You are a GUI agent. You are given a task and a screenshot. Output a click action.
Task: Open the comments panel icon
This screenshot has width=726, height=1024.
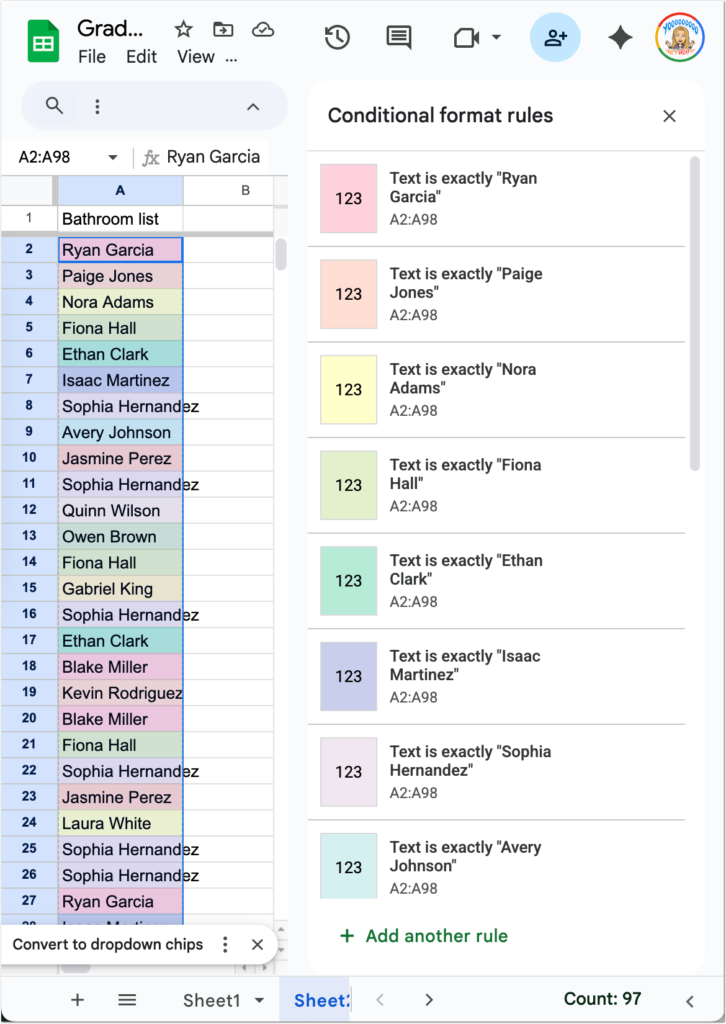(398, 37)
